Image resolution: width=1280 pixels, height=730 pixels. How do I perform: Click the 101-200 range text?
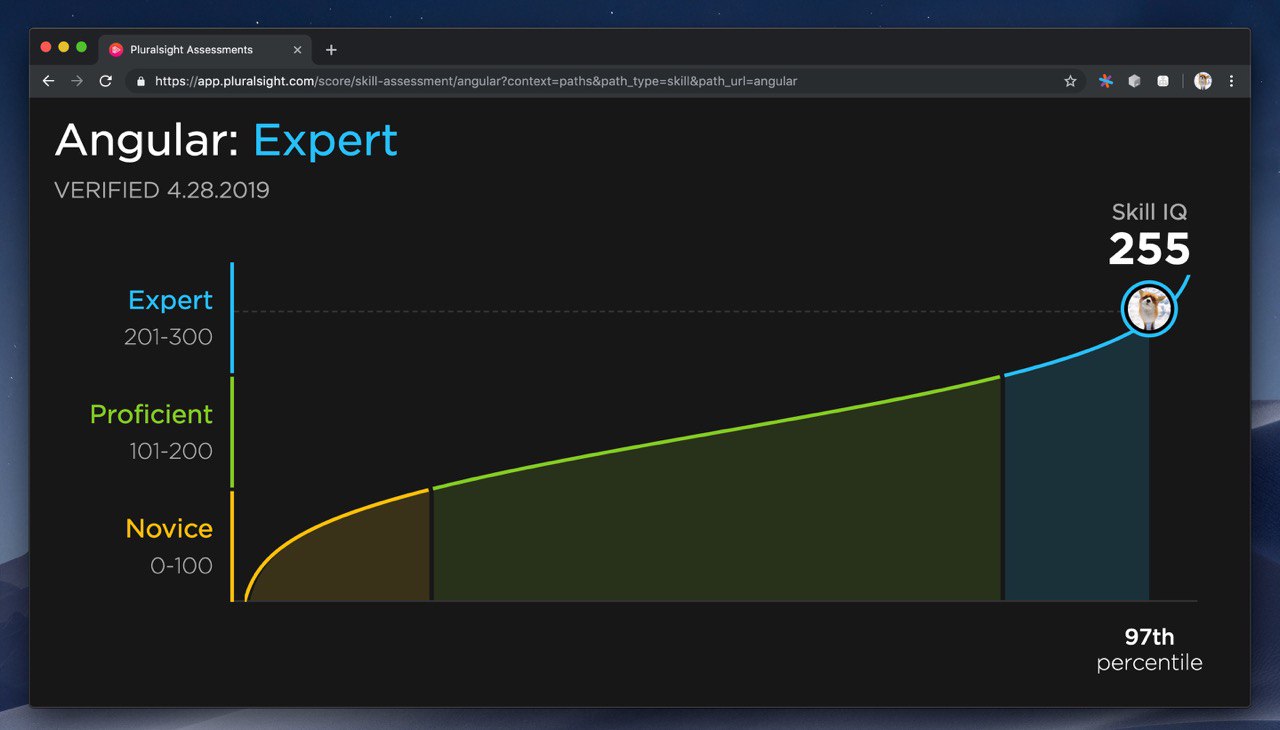pos(171,451)
